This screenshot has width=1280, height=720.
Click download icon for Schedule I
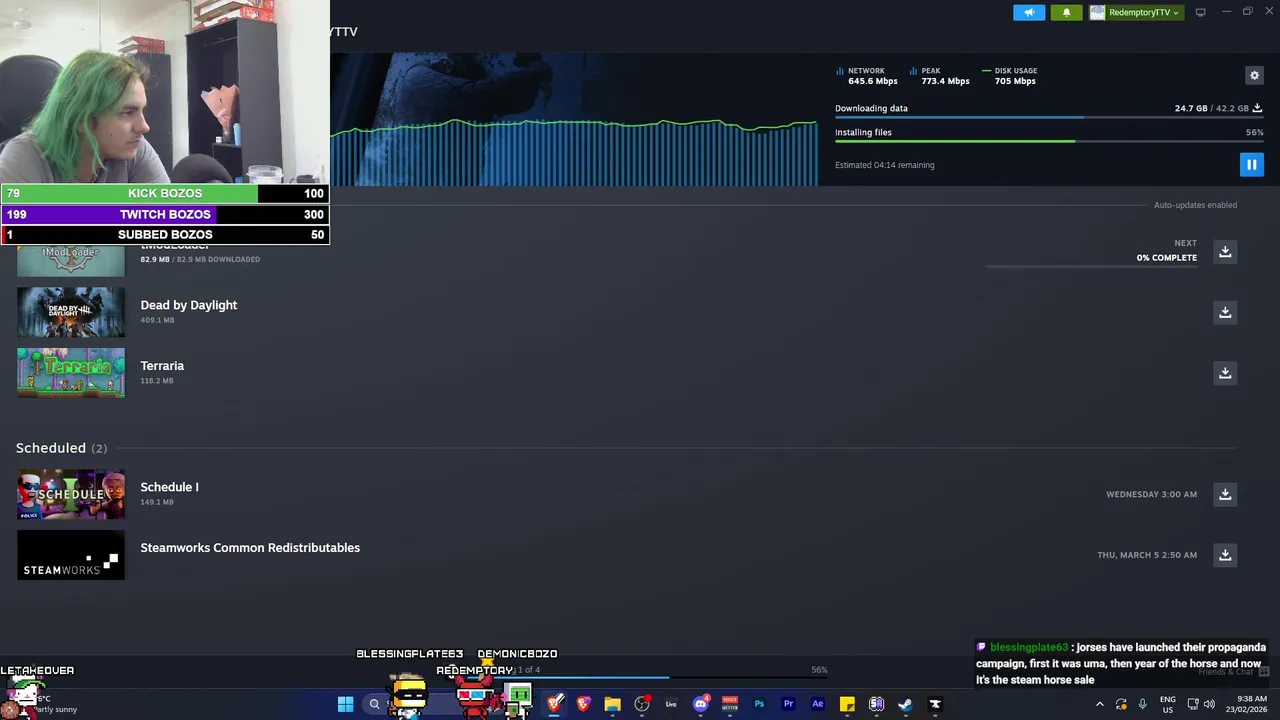[x=1225, y=494]
